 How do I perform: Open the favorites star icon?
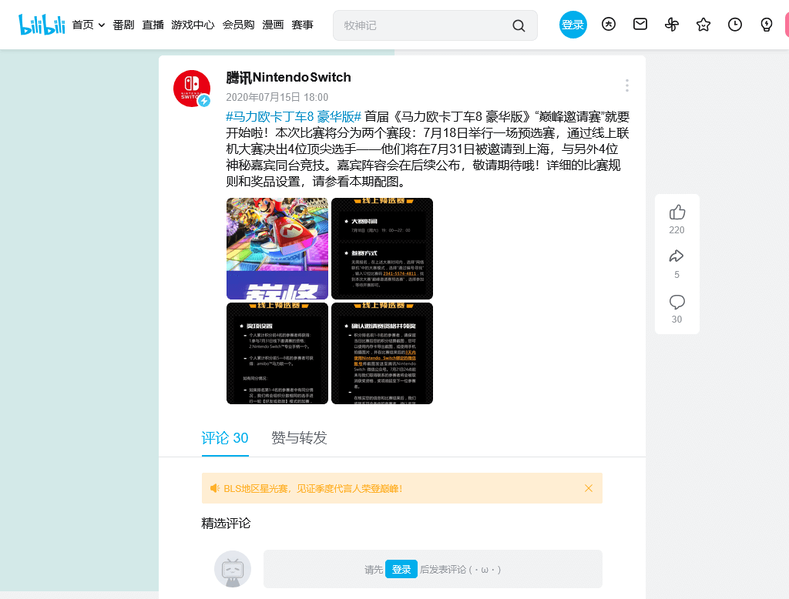(x=703, y=24)
